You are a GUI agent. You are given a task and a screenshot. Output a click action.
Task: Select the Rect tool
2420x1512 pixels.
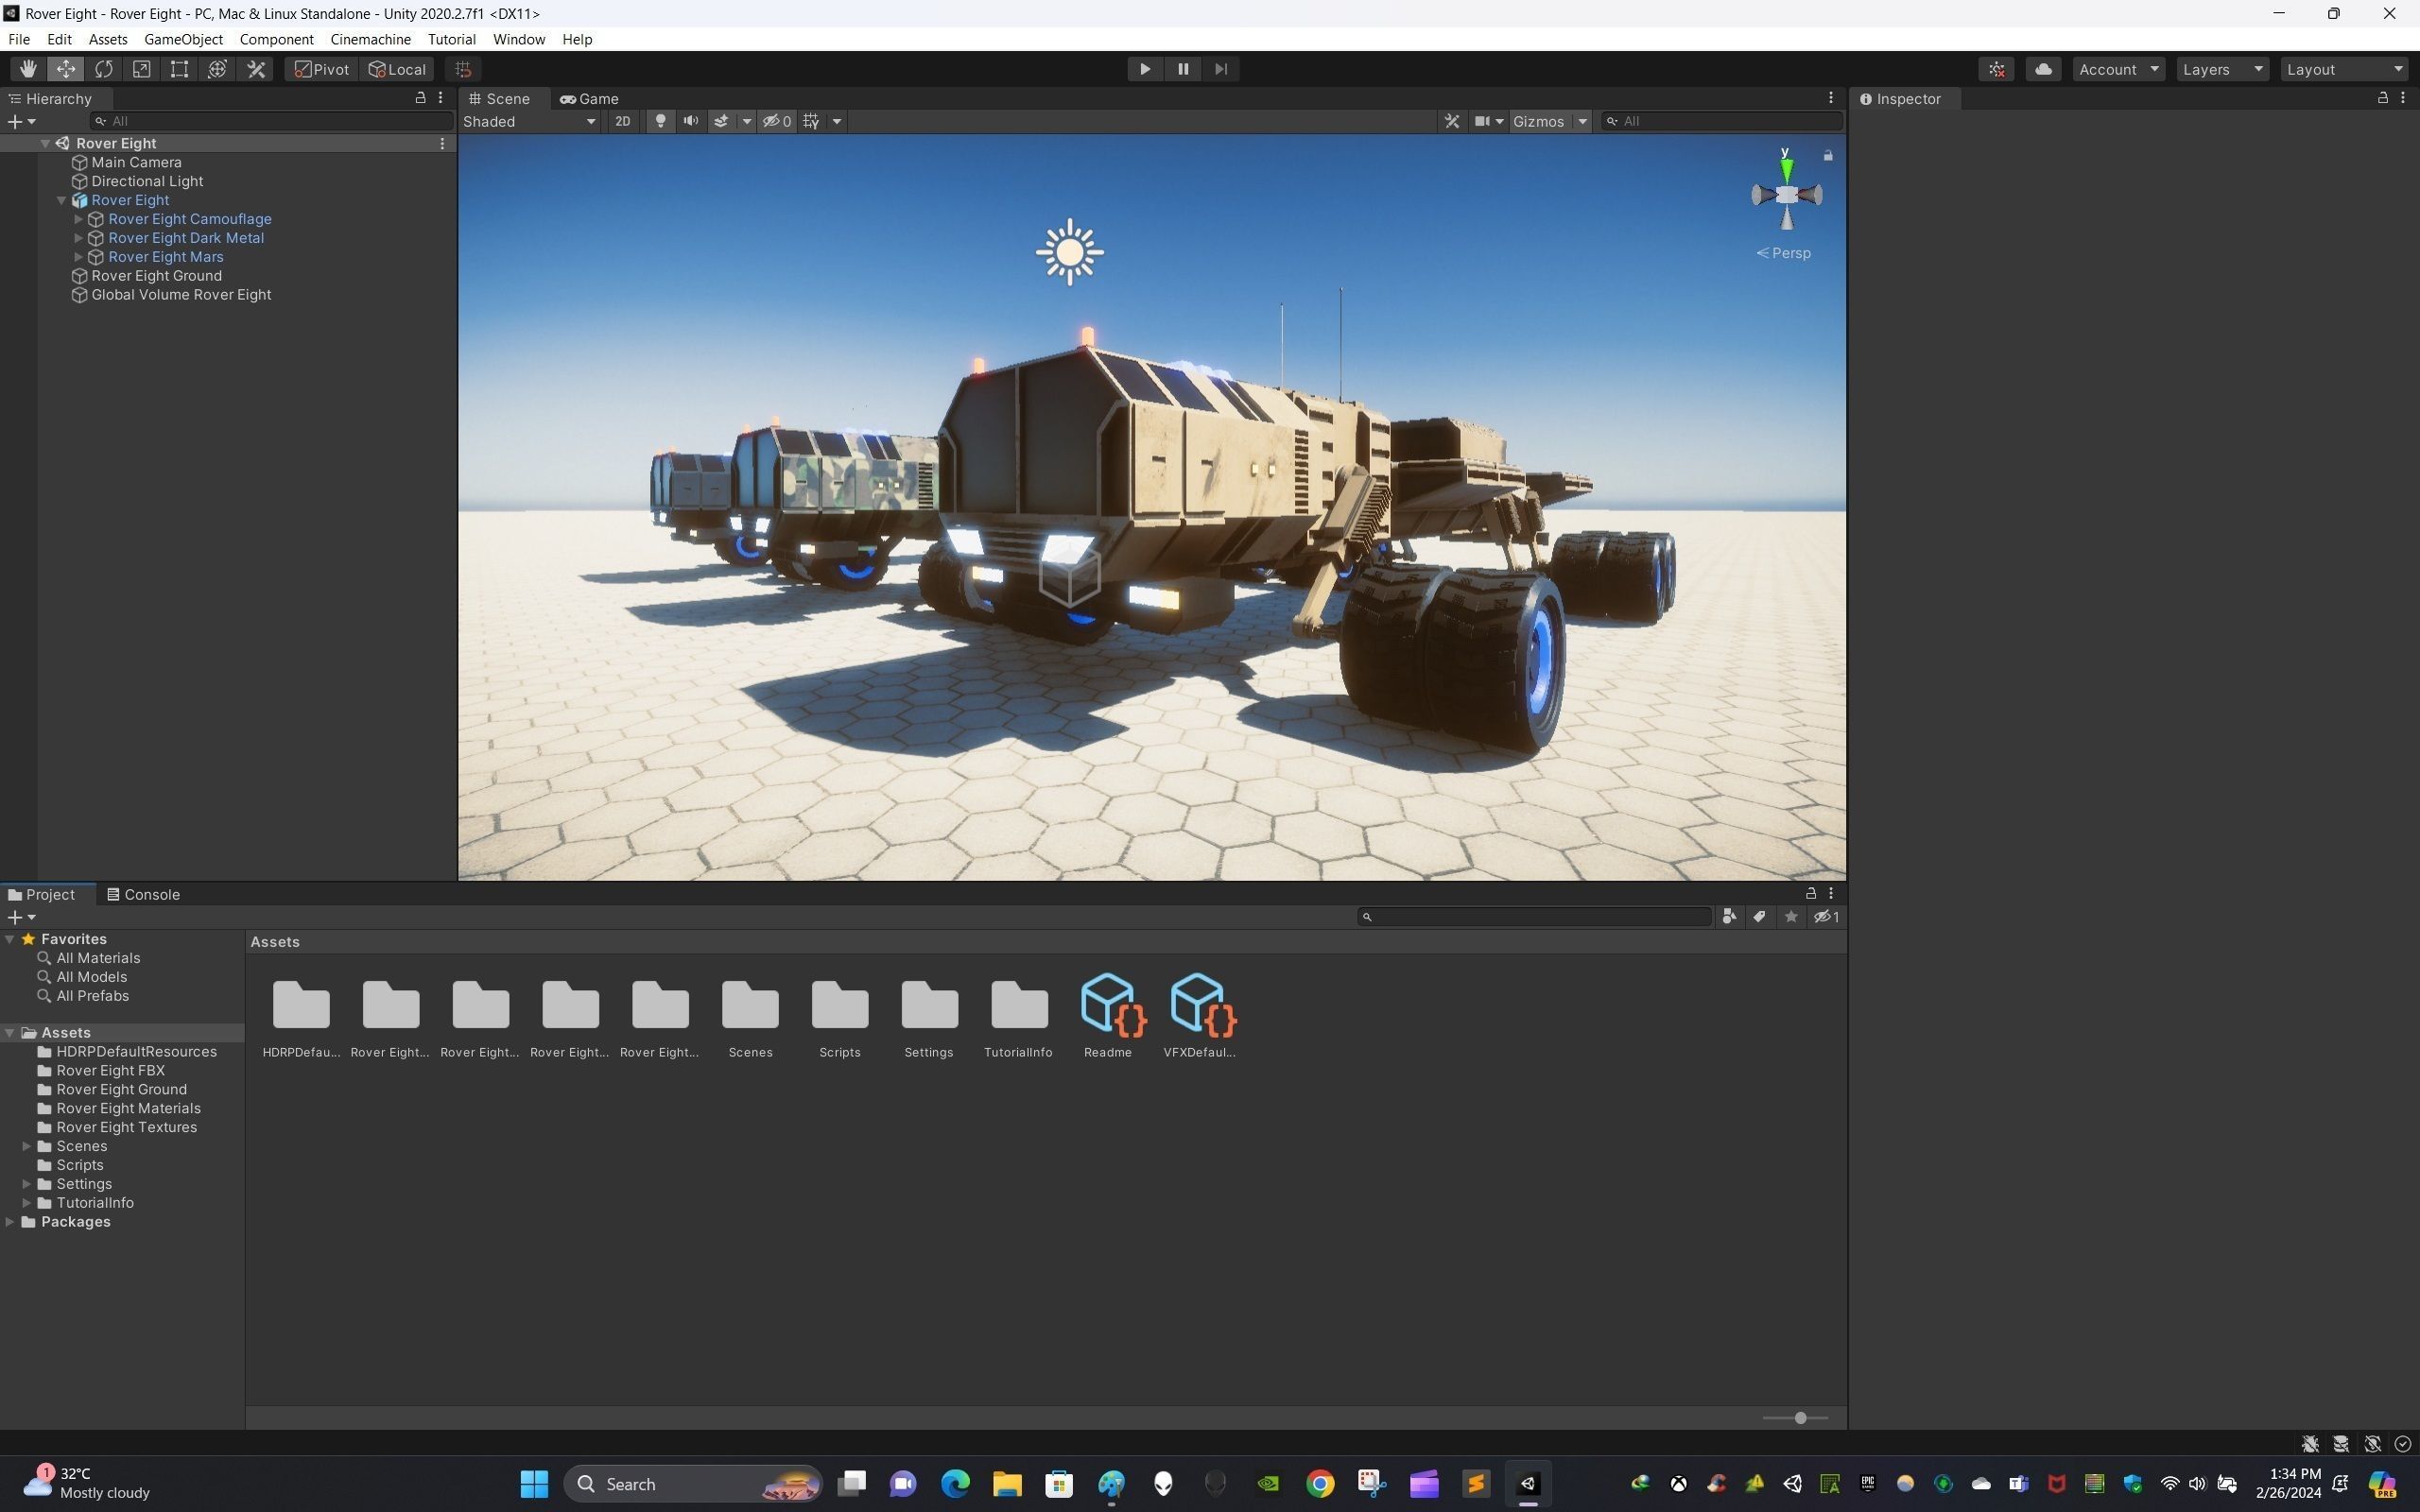(179, 69)
